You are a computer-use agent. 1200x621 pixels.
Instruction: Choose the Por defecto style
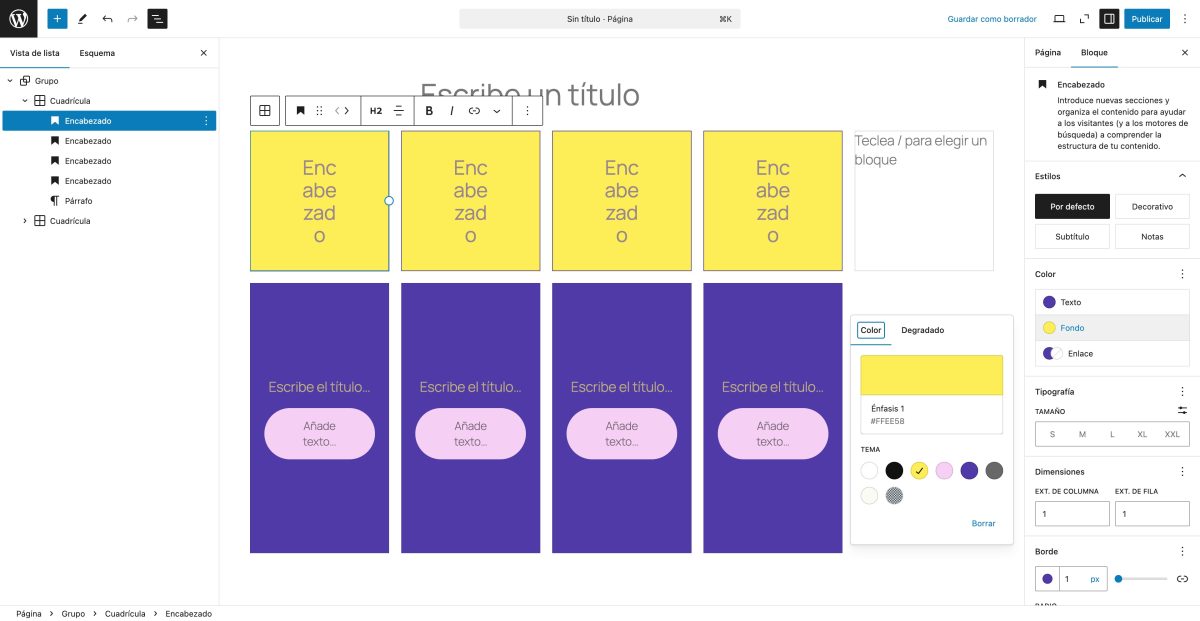coord(1072,207)
